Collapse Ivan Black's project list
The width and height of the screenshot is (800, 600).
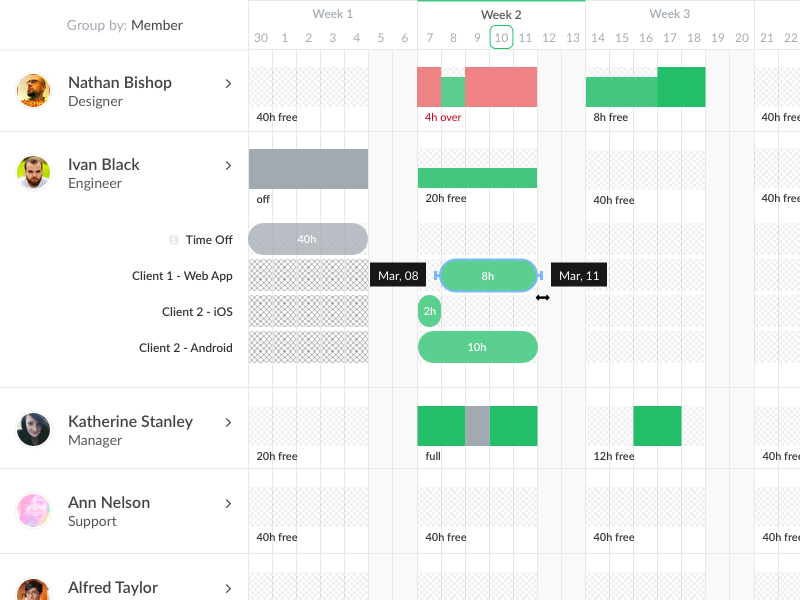pyautogui.click(x=228, y=166)
